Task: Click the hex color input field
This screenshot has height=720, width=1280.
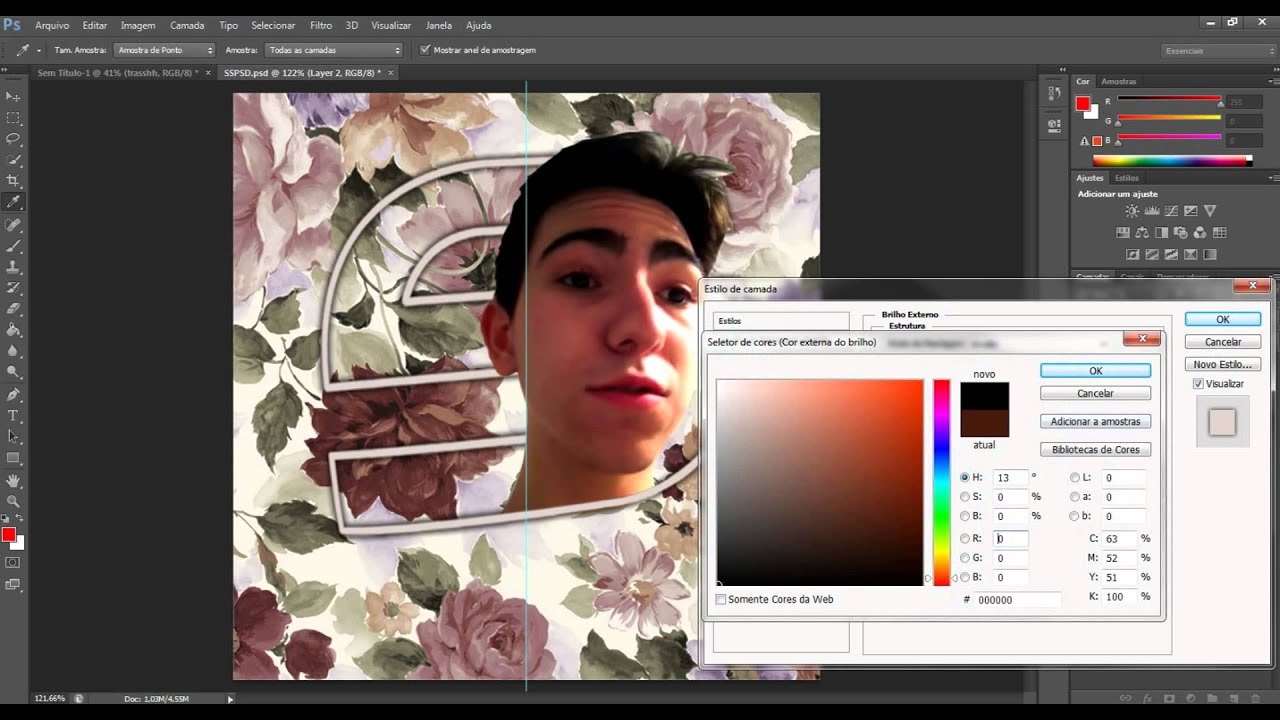Action: click(1018, 600)
